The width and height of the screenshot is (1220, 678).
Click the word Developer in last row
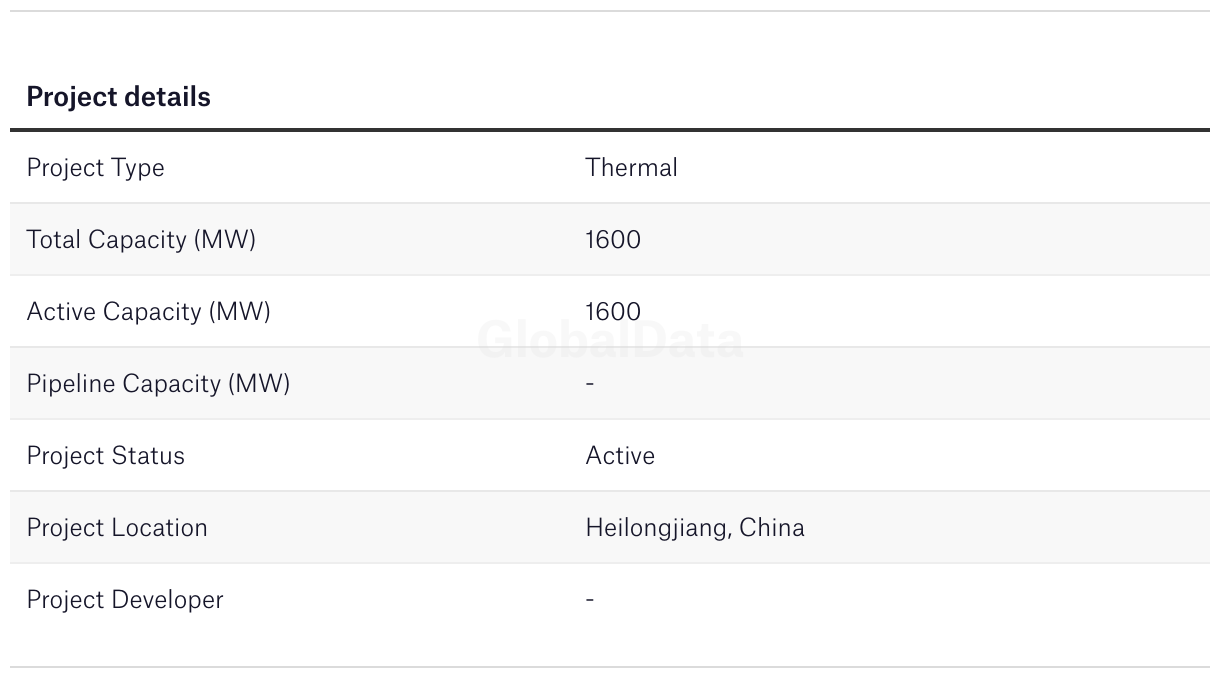pyautogui.click(x=167, y=600)
